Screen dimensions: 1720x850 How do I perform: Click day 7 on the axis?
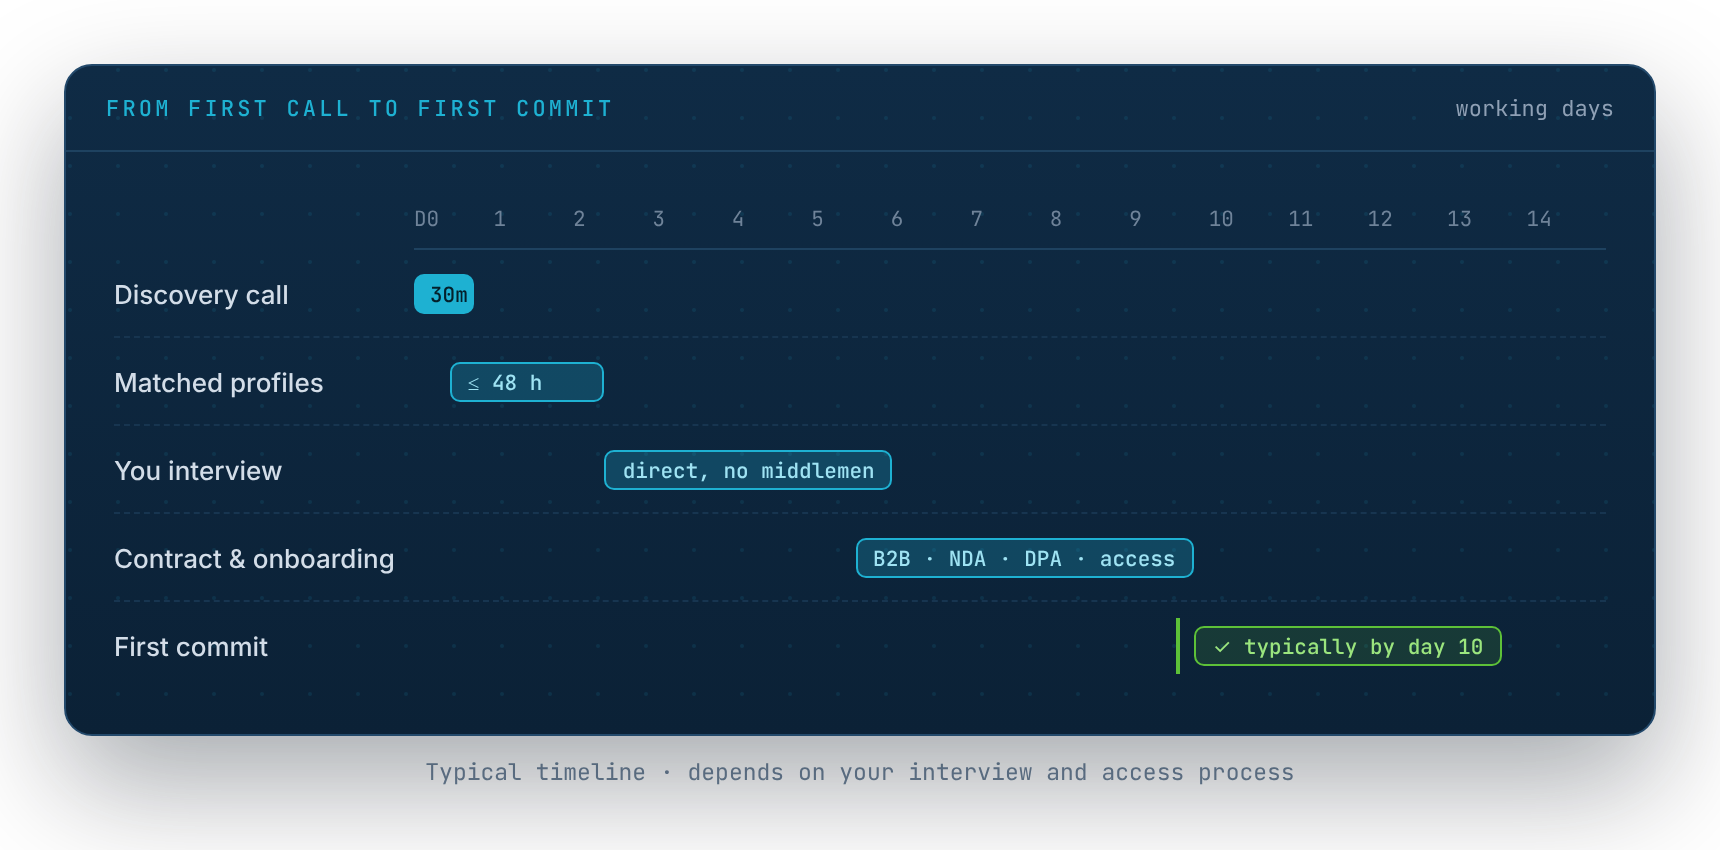pyautogui.click(x=977, y=219)
